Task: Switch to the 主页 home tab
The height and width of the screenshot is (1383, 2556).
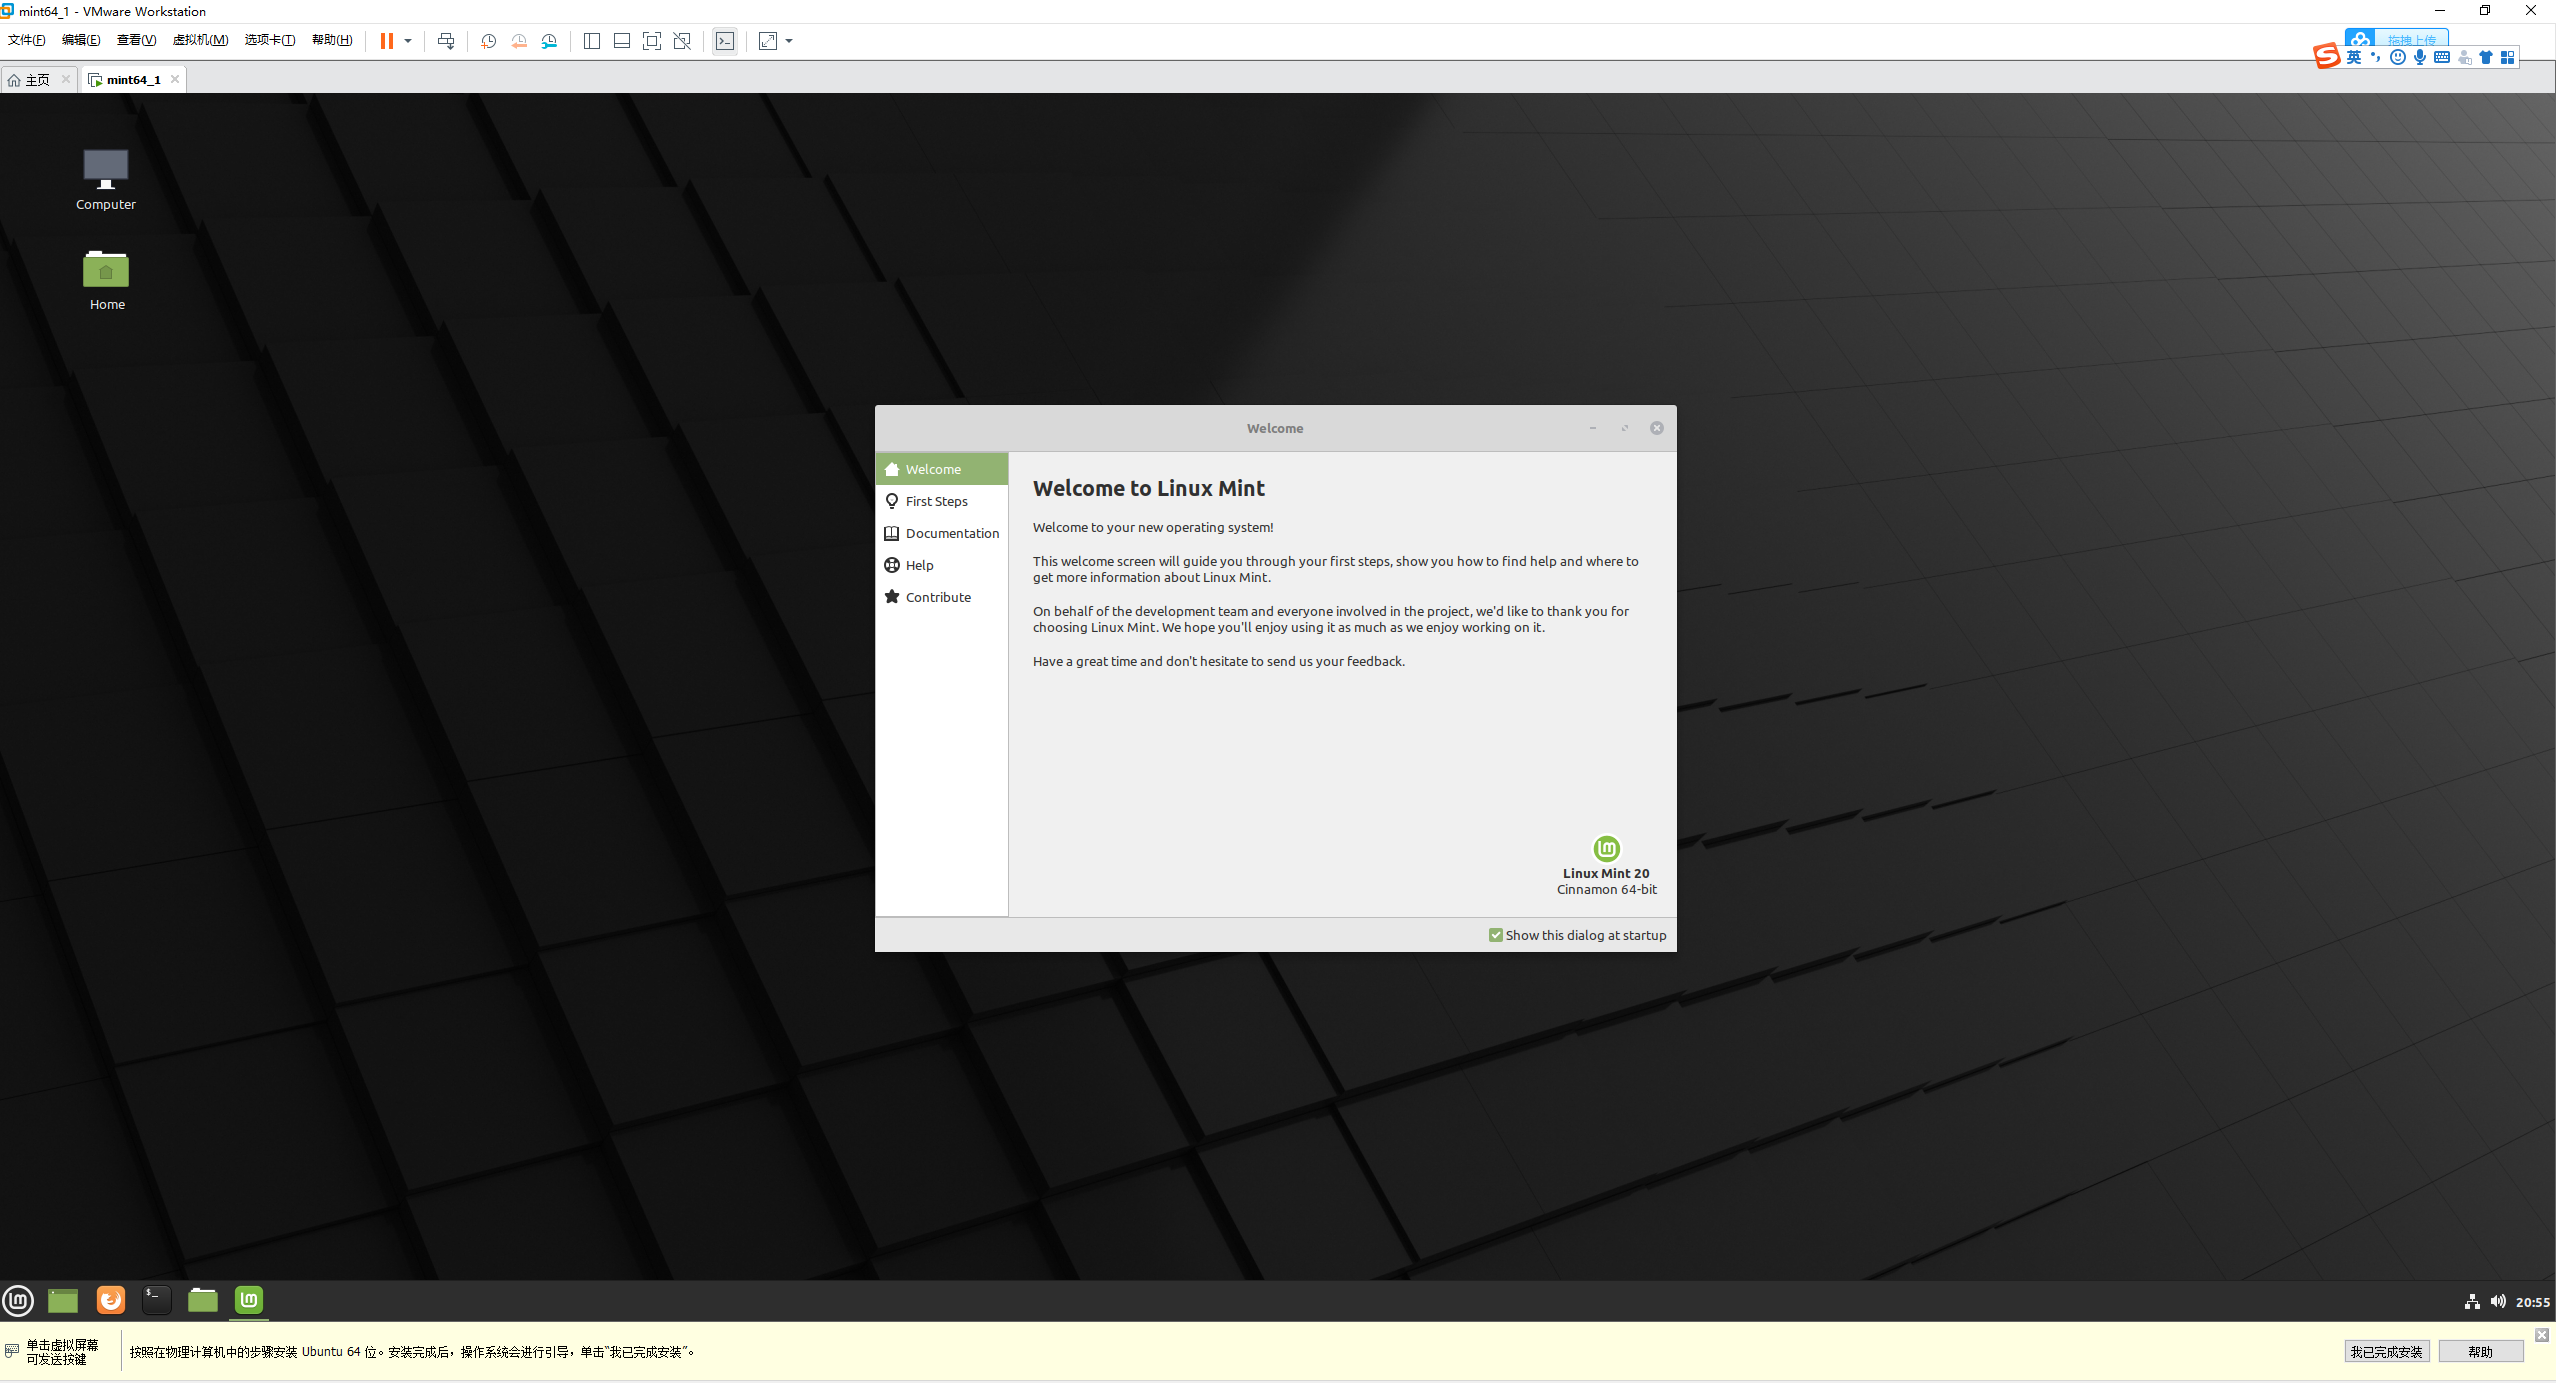Action: click(36, 80)
